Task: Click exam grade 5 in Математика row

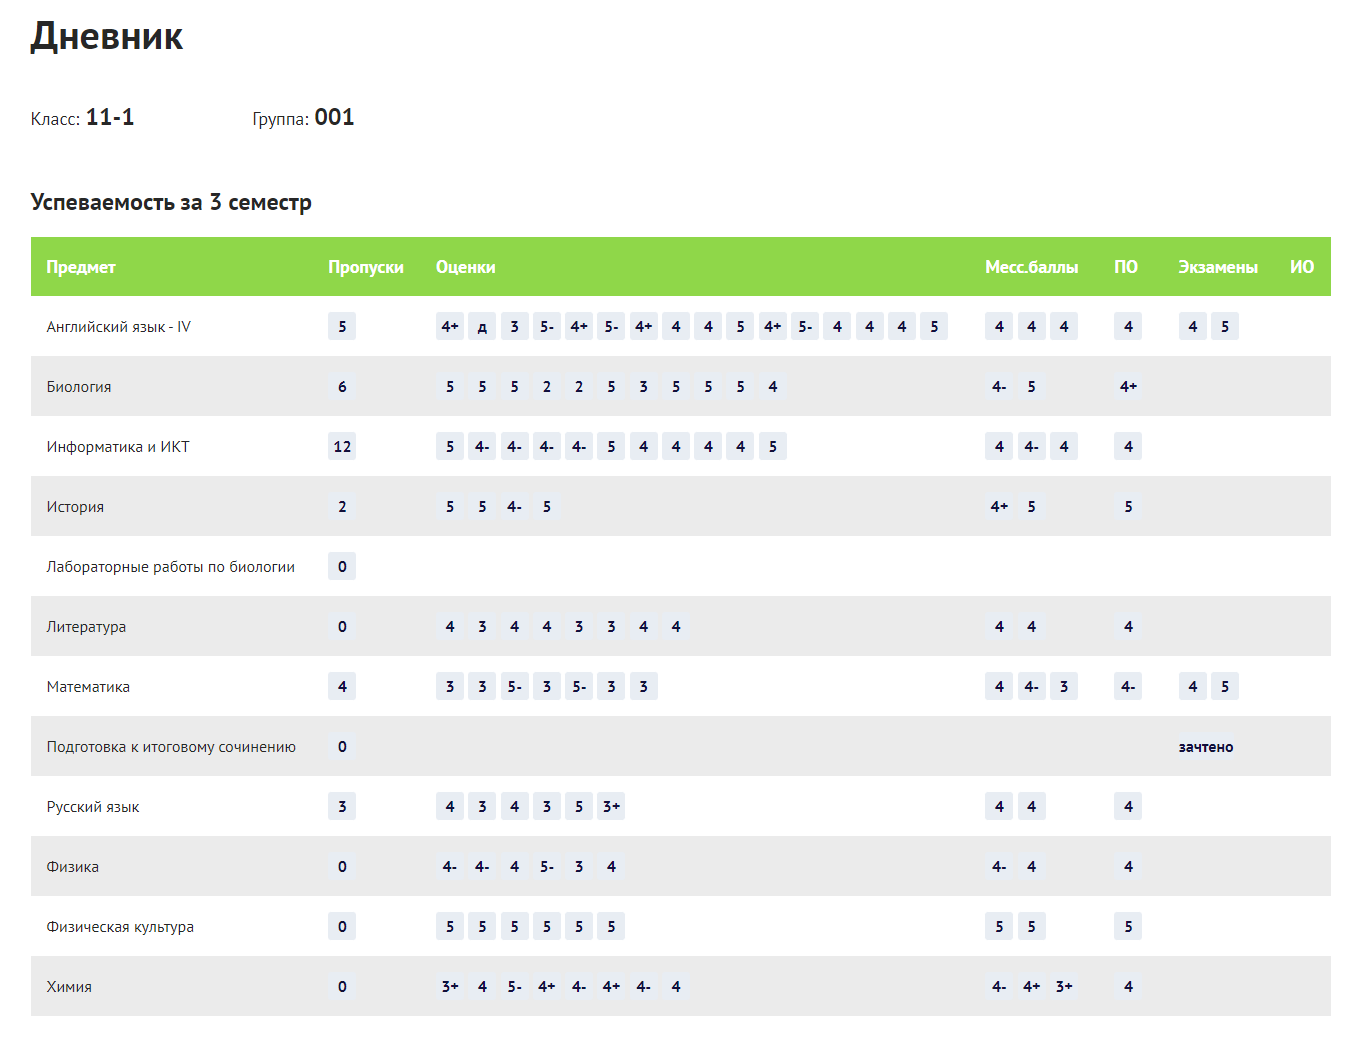Action: (1225, 687)
